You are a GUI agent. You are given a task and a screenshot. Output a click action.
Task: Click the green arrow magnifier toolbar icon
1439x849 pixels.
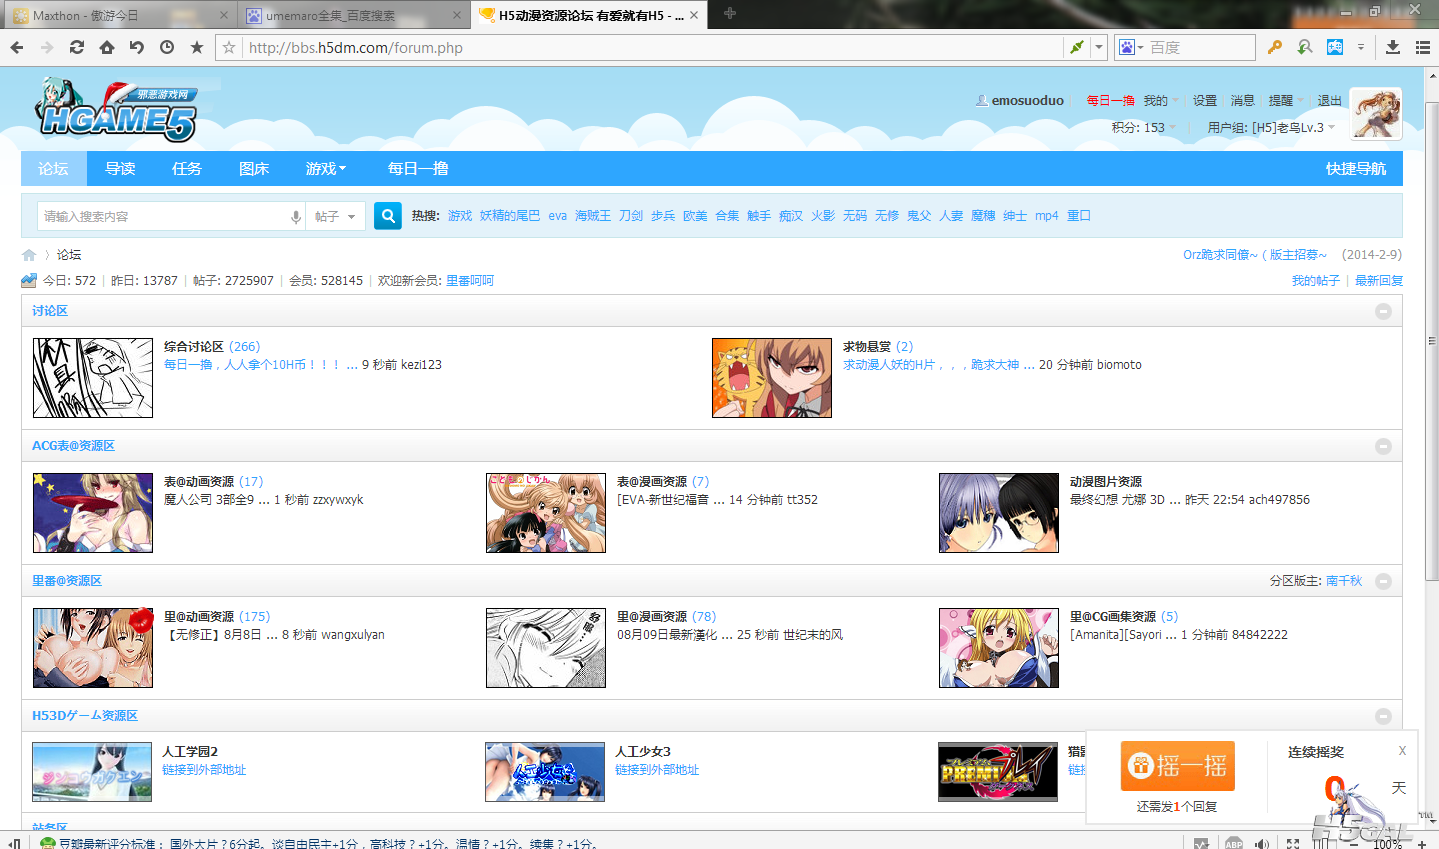click(1305, 47)
